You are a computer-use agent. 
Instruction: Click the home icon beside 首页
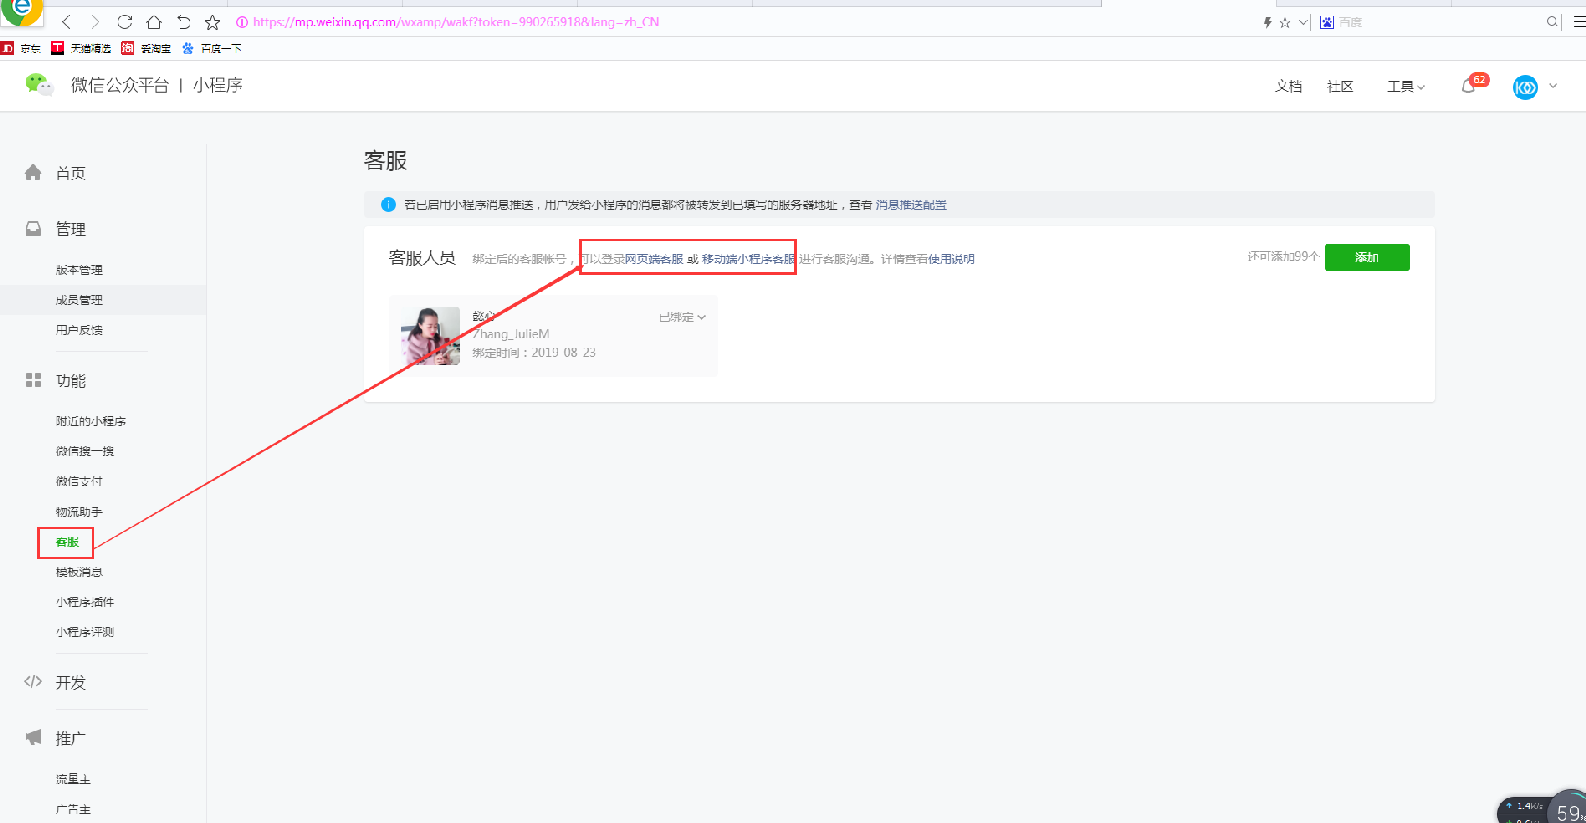click(33, 172)
